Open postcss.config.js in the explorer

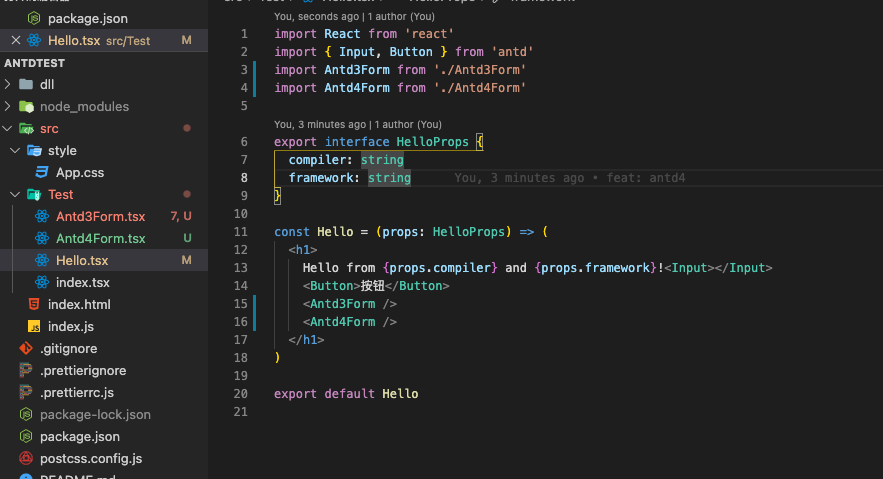coord(91,458)
